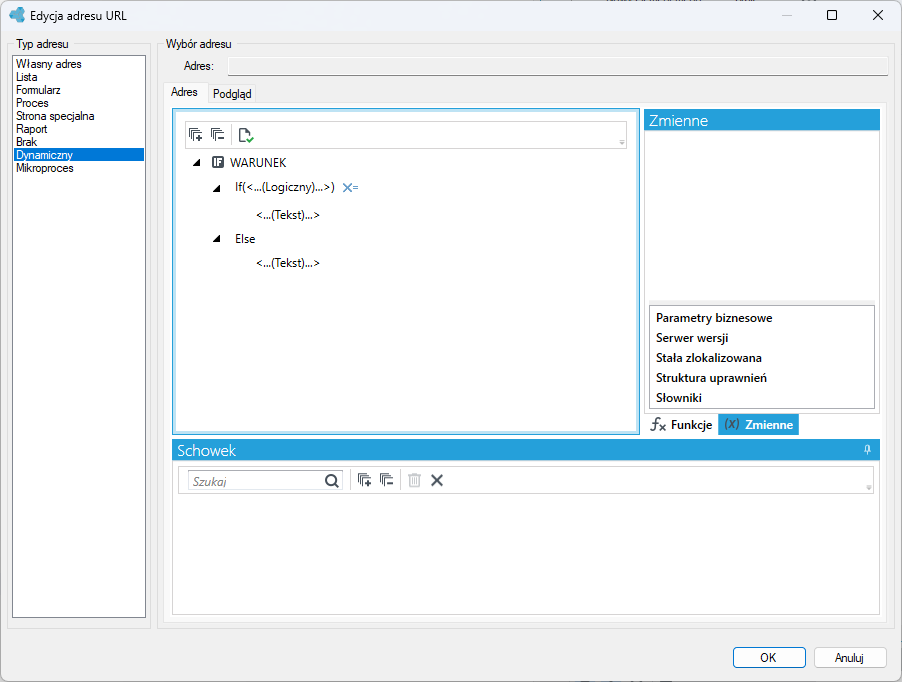Click the trash delete icon in Schowek
The image size is (902, 682).
click(x=414, y=480)
